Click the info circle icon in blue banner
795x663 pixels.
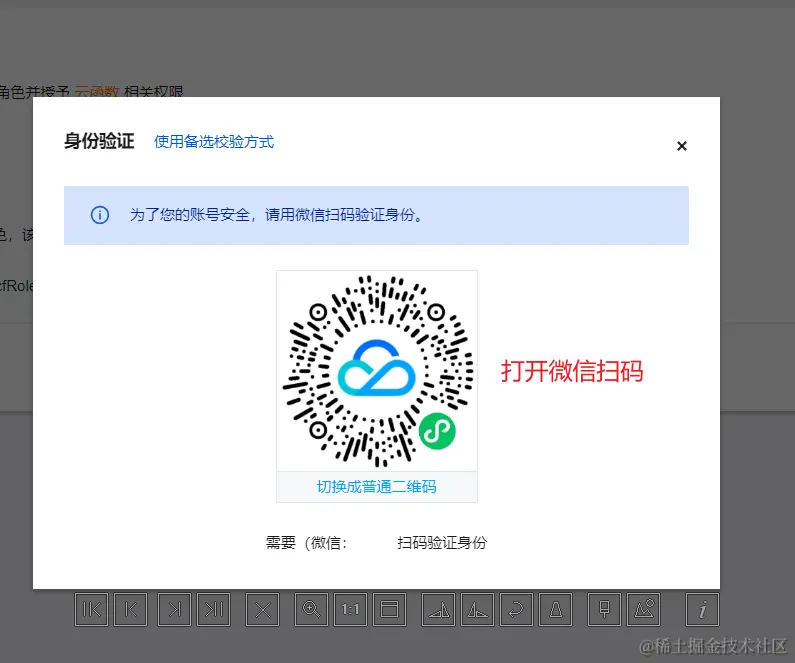tap(100, 215)
